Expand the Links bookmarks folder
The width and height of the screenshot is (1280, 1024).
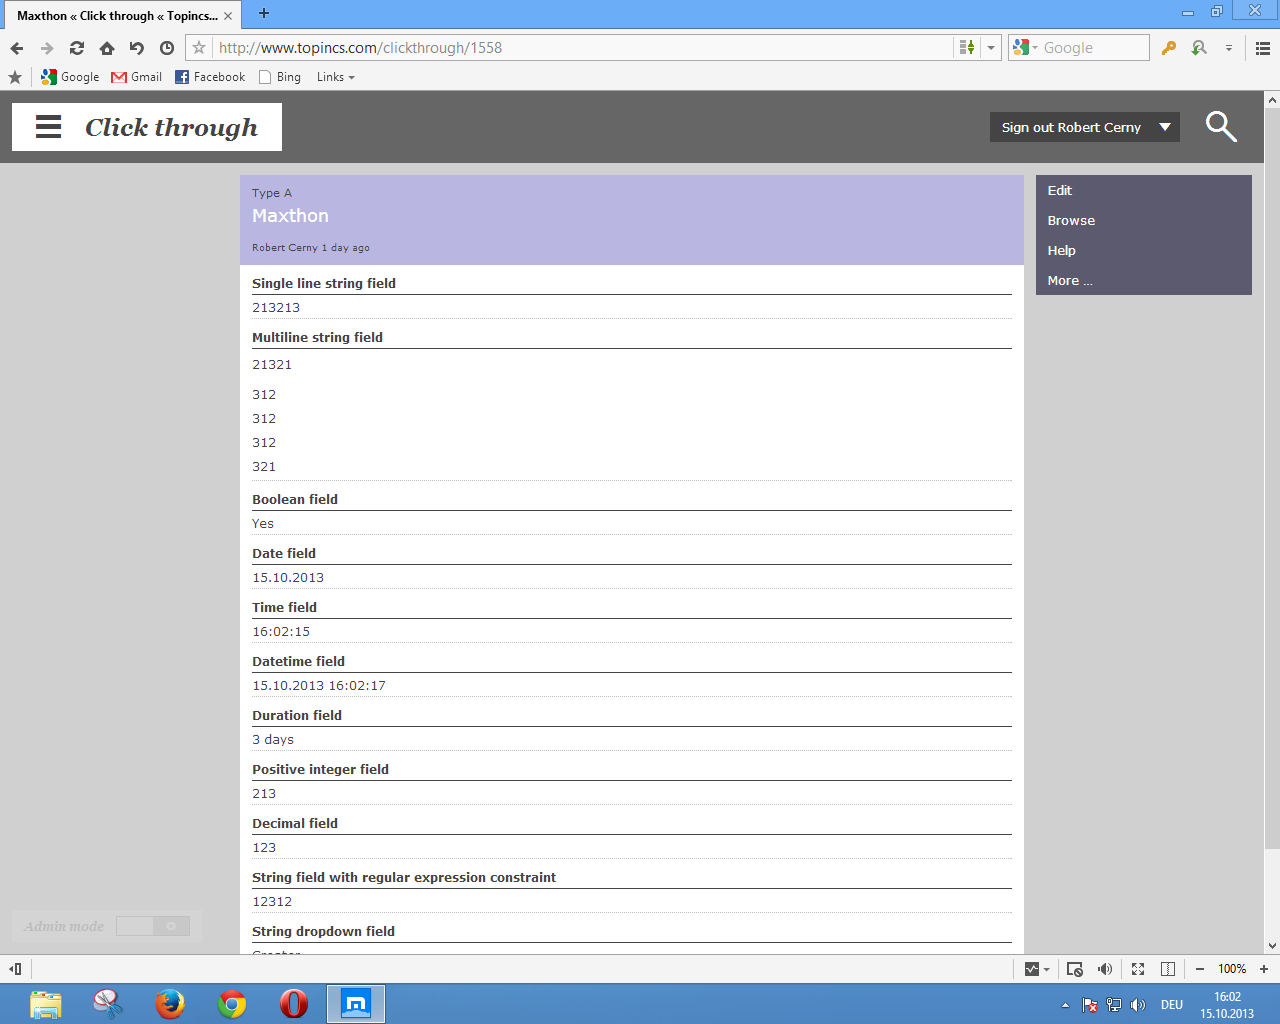point(335,77)
